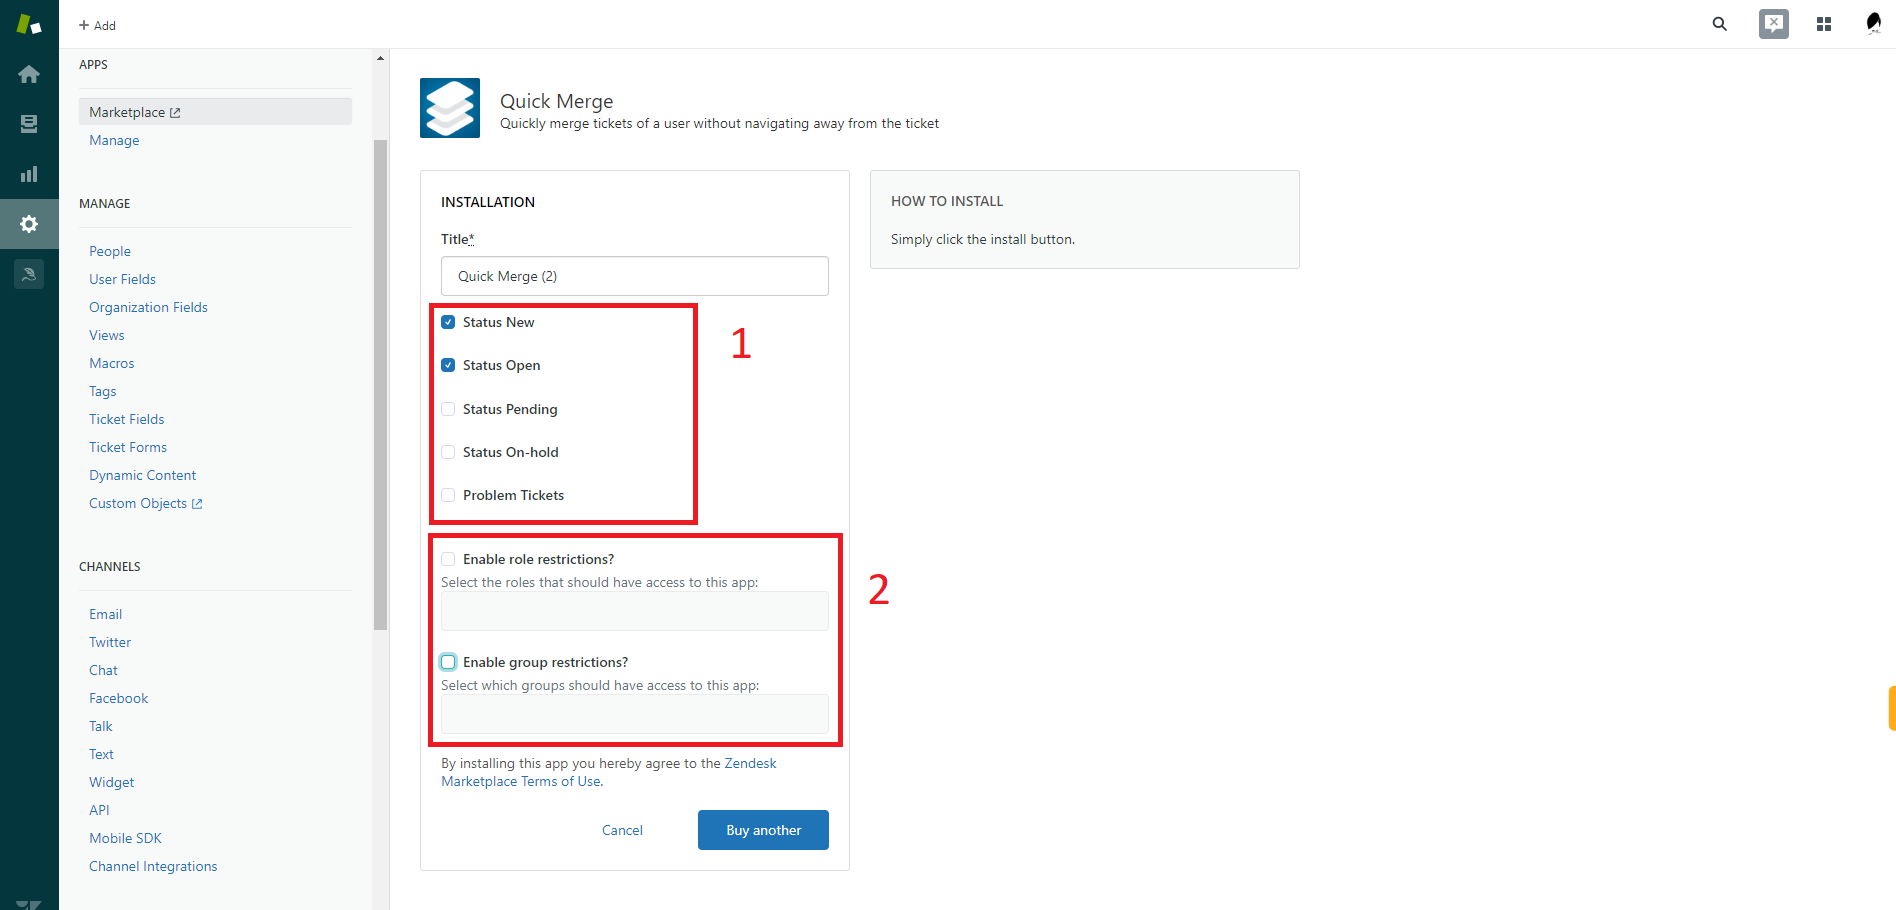Open Ticket Fields settings page
This screenshot has width=1896, height=910.
[x=126, y=419]
